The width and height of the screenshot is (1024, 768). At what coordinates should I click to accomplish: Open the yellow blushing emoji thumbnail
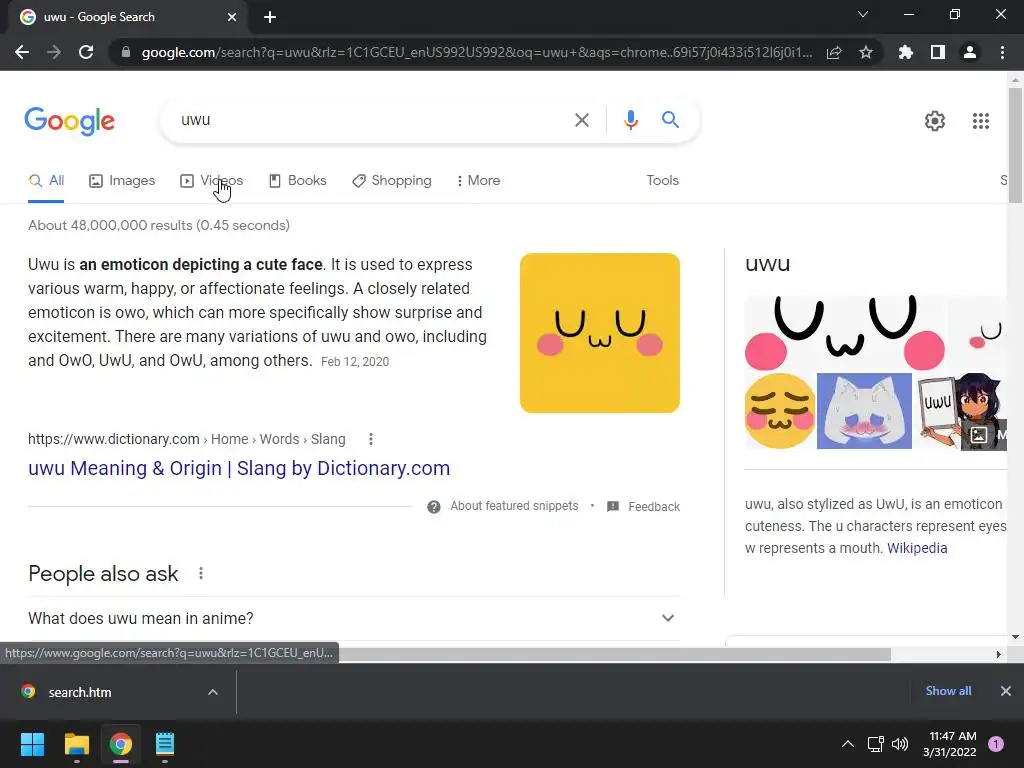[780, 411]
